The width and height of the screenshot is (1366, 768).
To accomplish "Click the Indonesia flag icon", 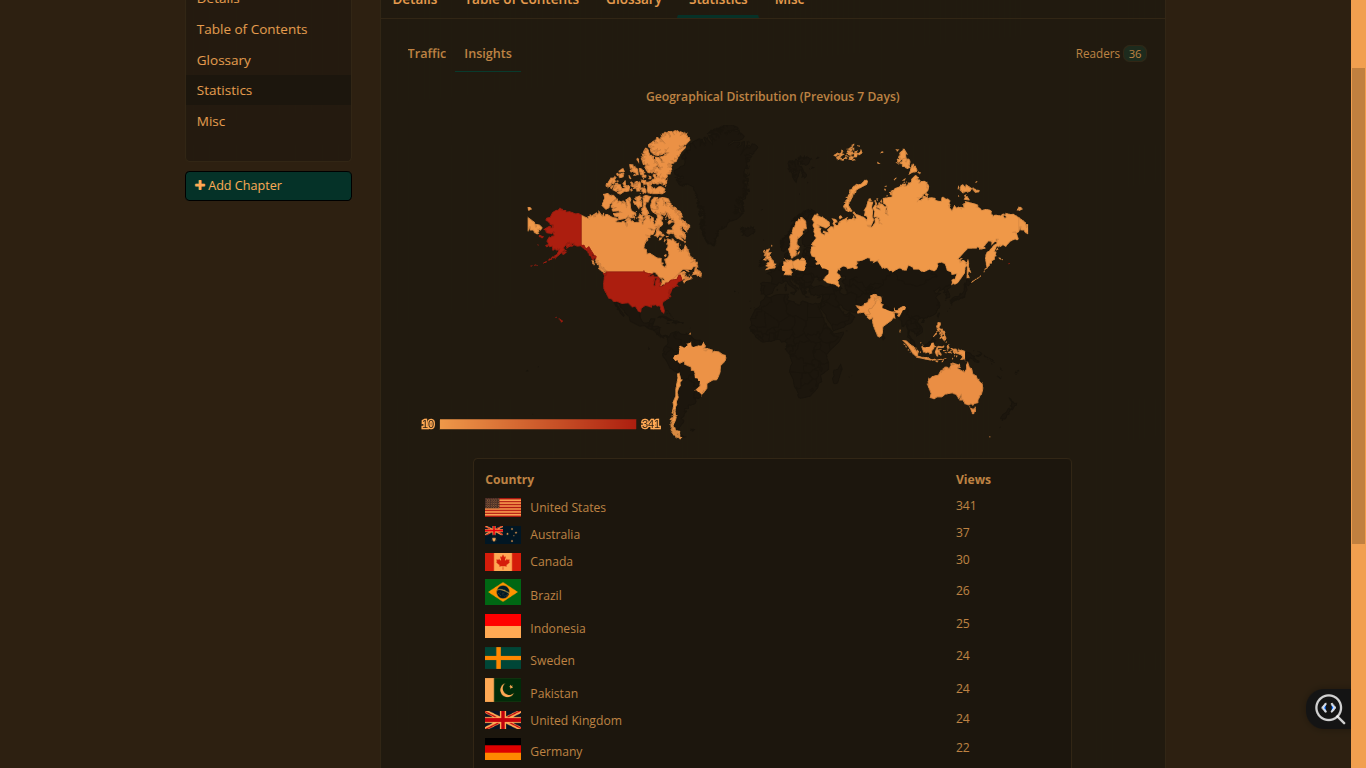I will [x=503, y=626].
